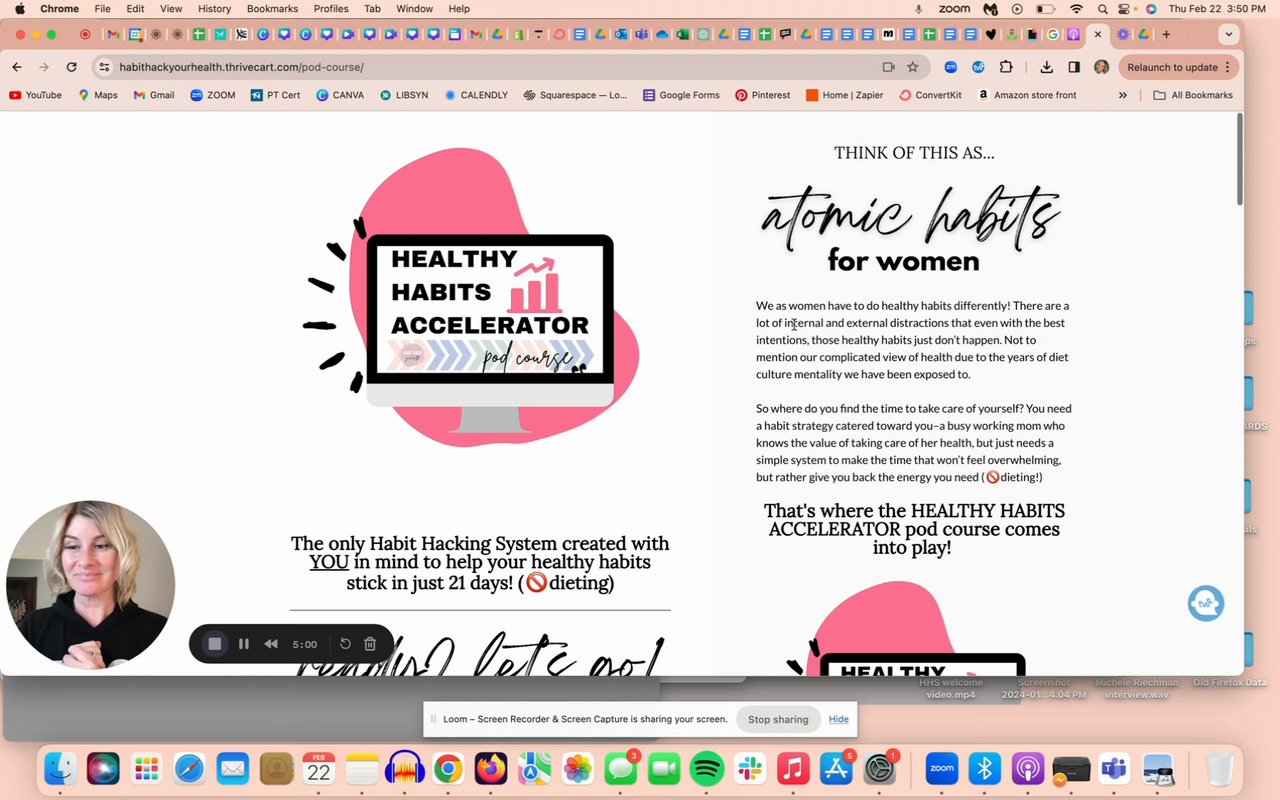Open Firefox from the Dock

point(491,768)
